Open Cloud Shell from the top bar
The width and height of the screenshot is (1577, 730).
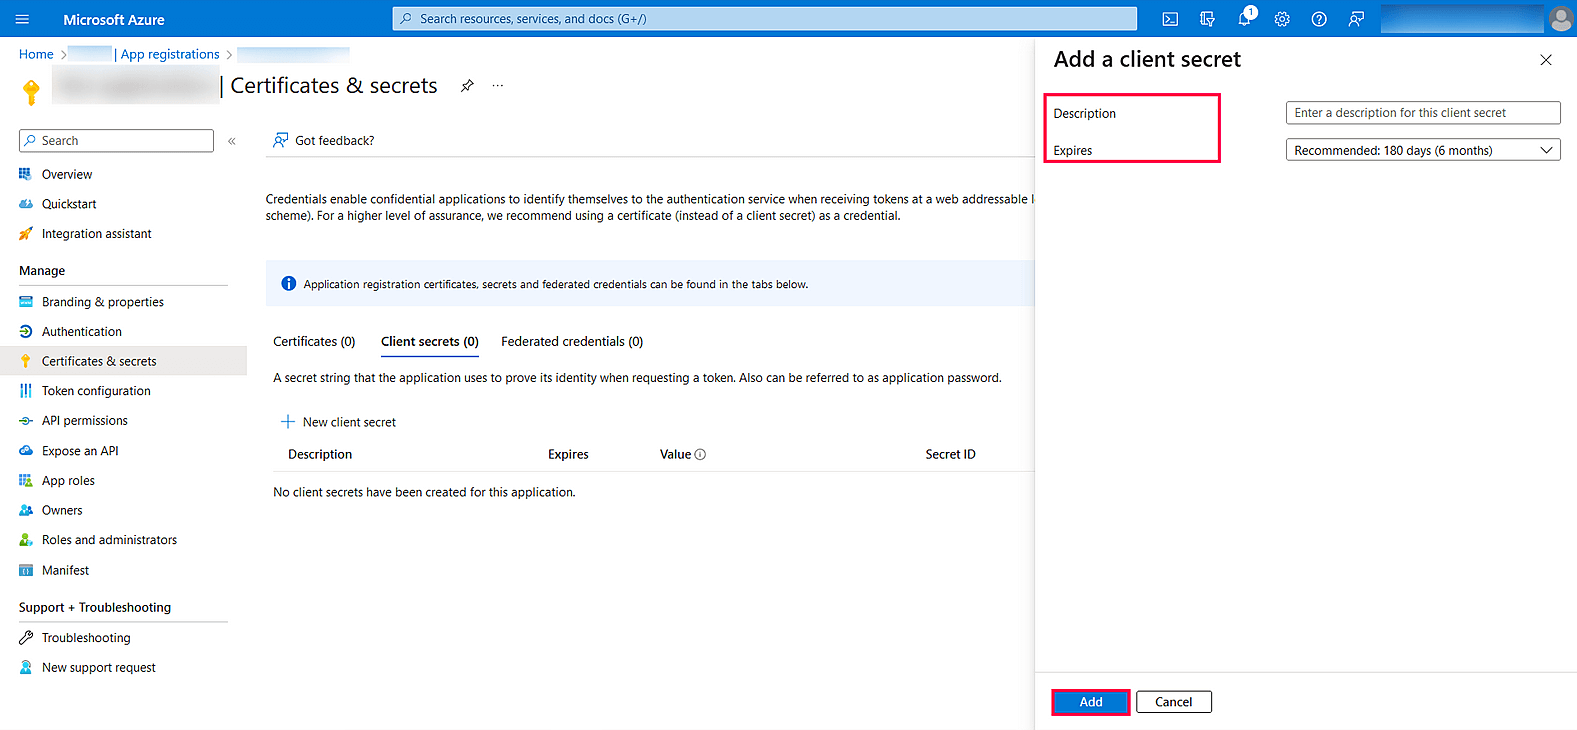(1170, 19)
